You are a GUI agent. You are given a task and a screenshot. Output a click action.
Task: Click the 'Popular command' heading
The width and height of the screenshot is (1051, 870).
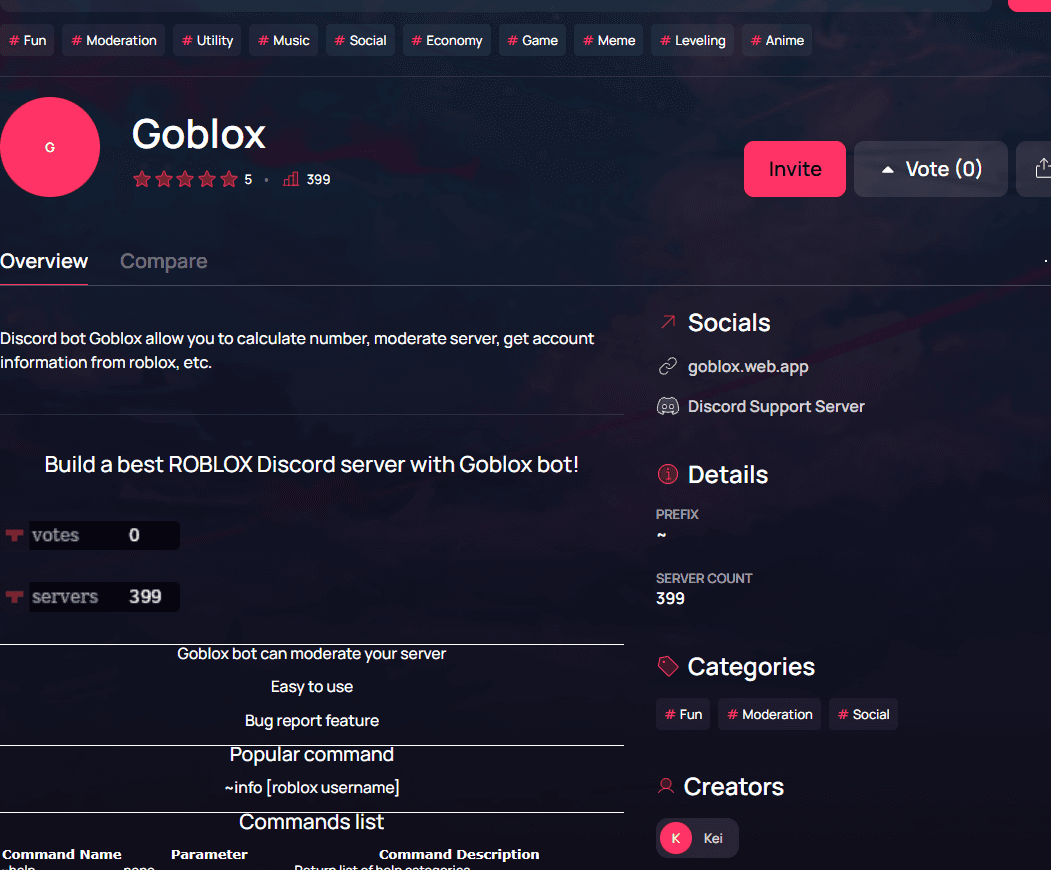click(x=312, y=755)
